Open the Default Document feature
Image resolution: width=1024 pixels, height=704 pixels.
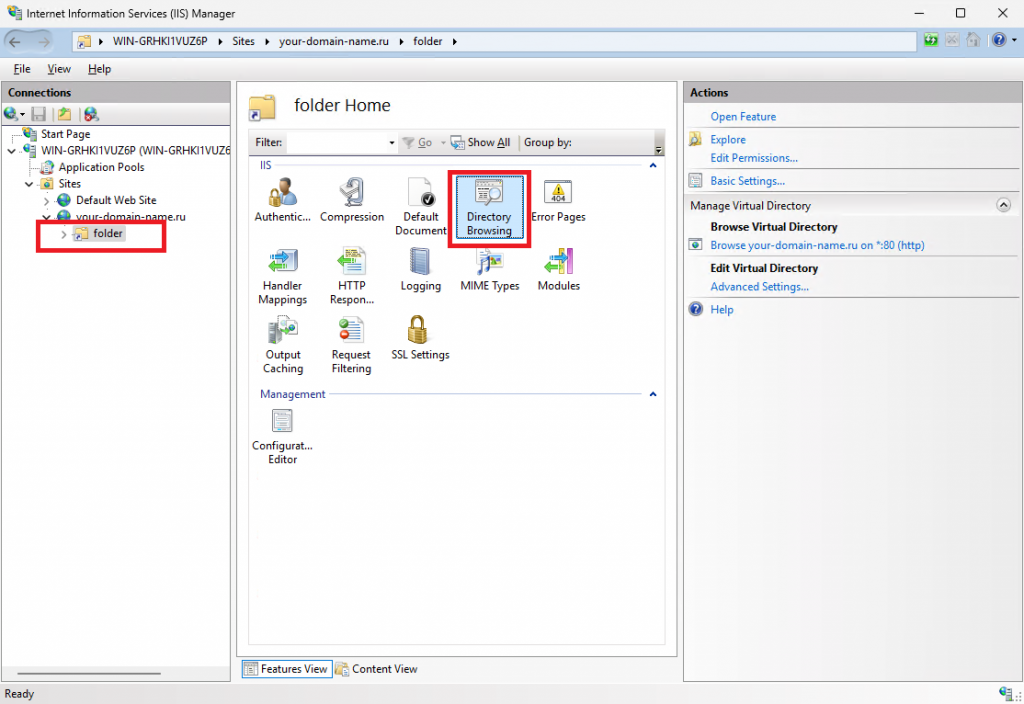coord(421,207)
